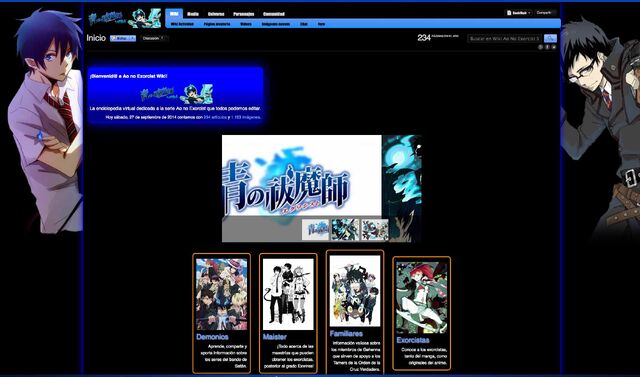Select the third slider thumbnail
The height and width of the screenshot is (377, 640).
tap(375, 229)
